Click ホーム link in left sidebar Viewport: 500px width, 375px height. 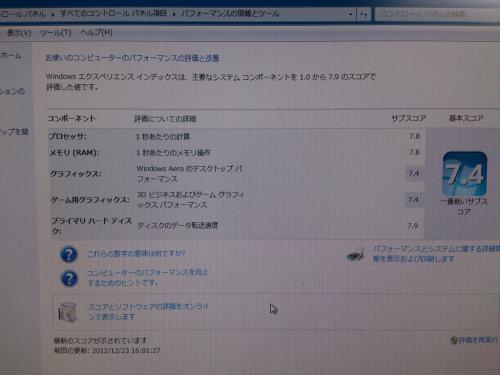pos(11,56)
